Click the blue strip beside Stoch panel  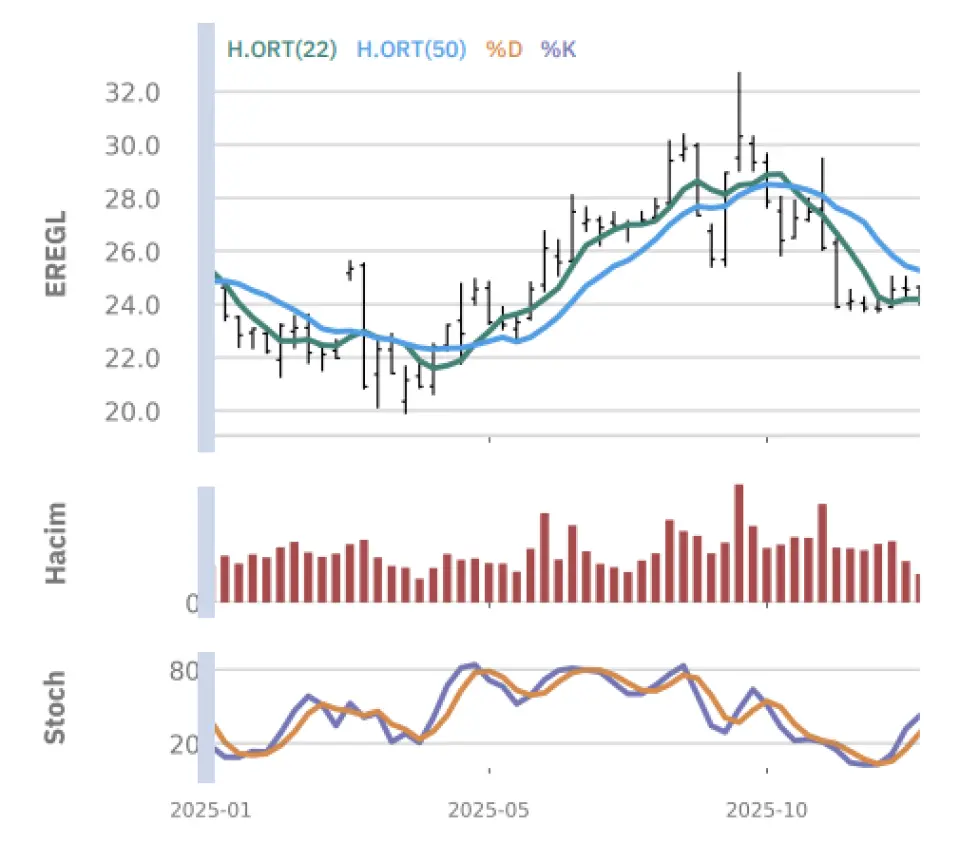pos(206,707)
